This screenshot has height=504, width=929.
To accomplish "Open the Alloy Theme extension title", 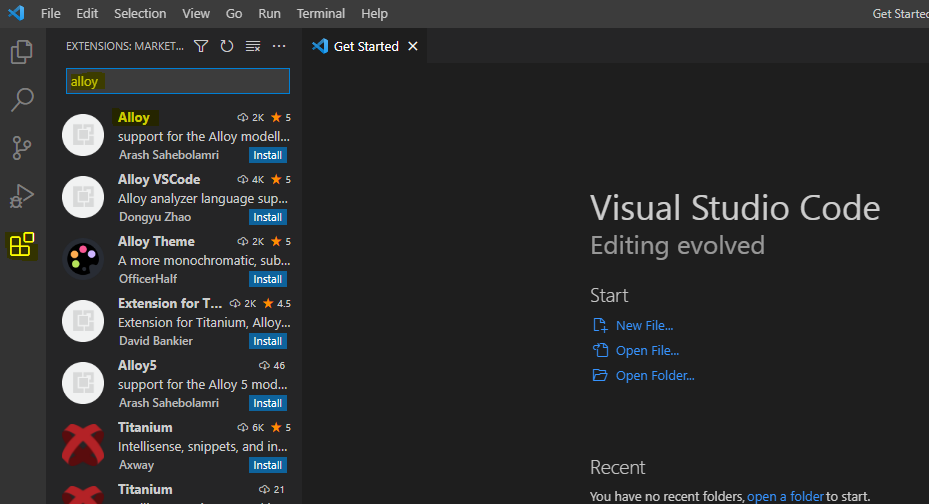I will coord(156,242).
